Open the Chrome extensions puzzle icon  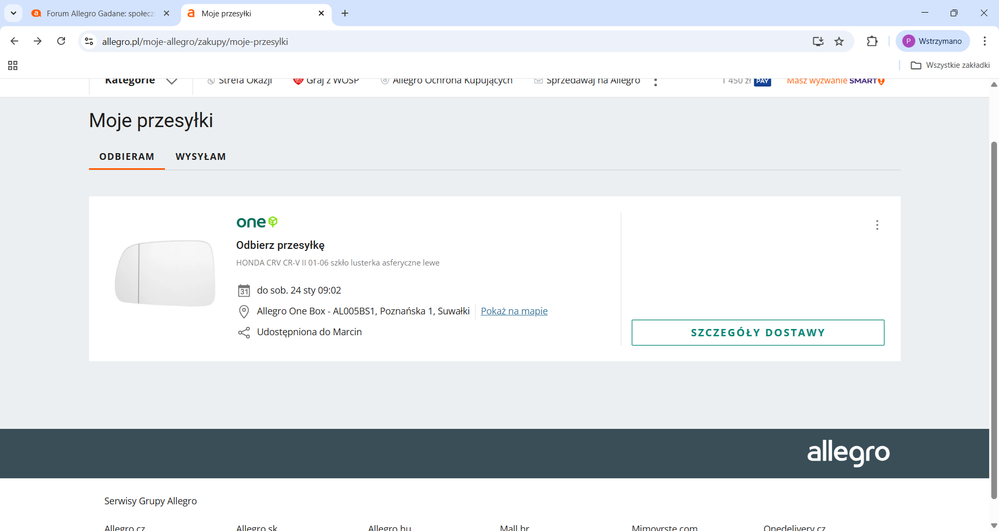[872, 41]
